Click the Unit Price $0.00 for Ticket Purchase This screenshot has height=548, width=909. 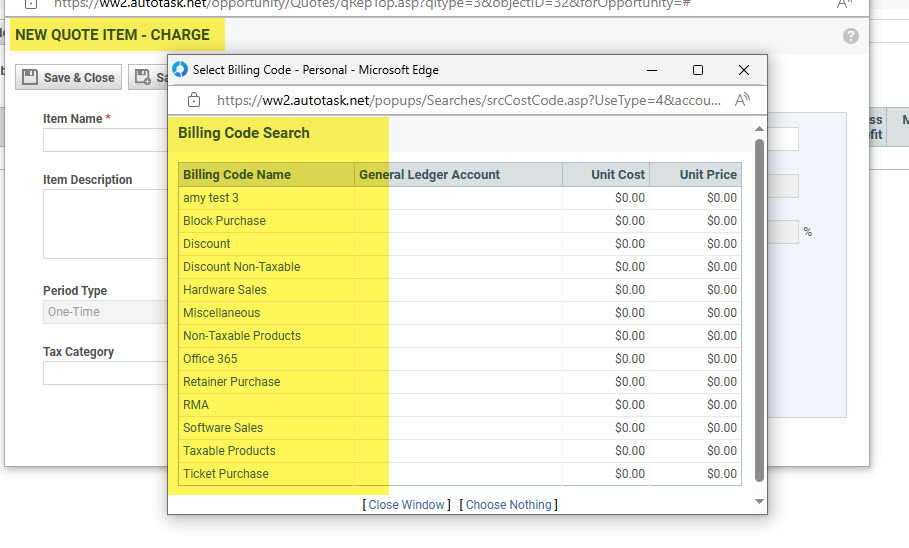click(721, 474)
